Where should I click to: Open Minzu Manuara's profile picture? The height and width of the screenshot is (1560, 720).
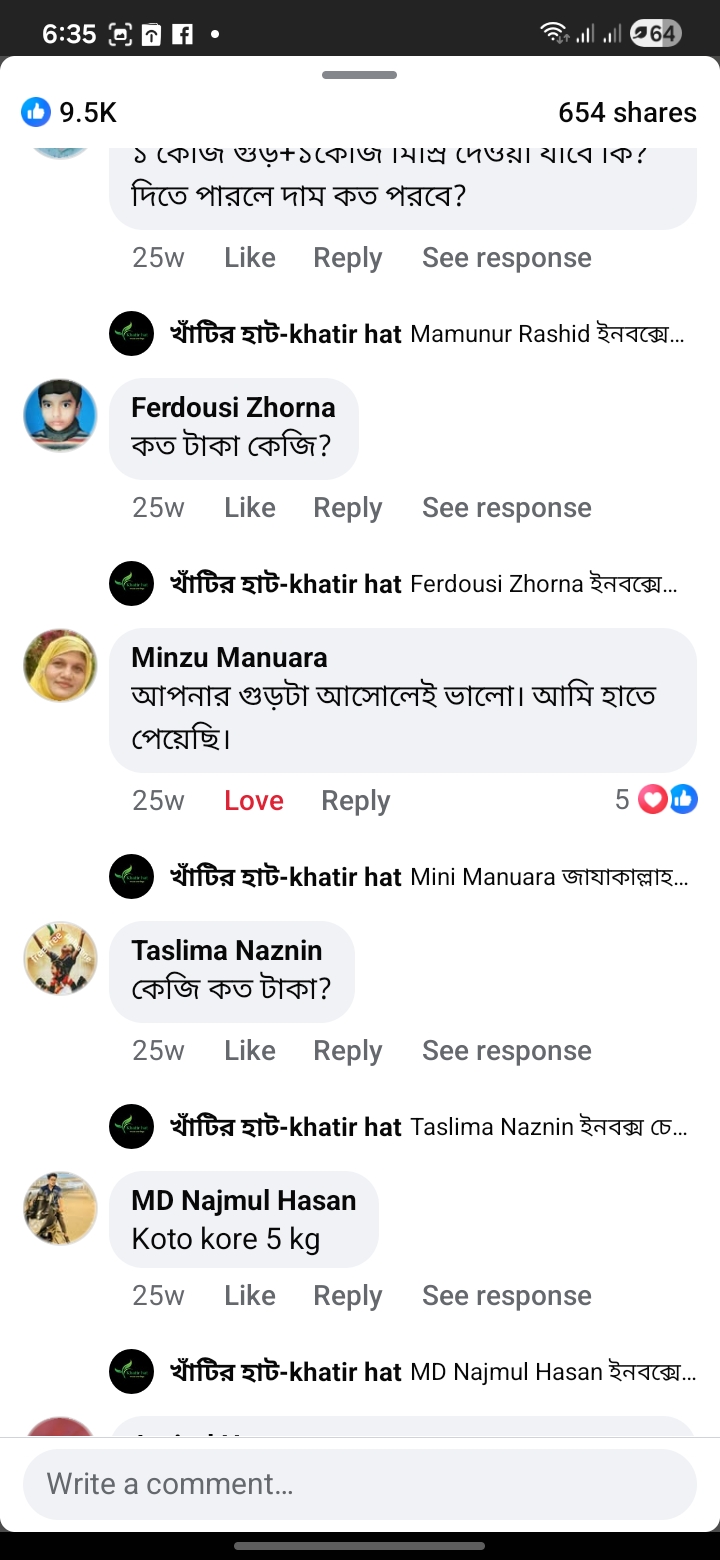pyautogui.click(x=60, y=665)
